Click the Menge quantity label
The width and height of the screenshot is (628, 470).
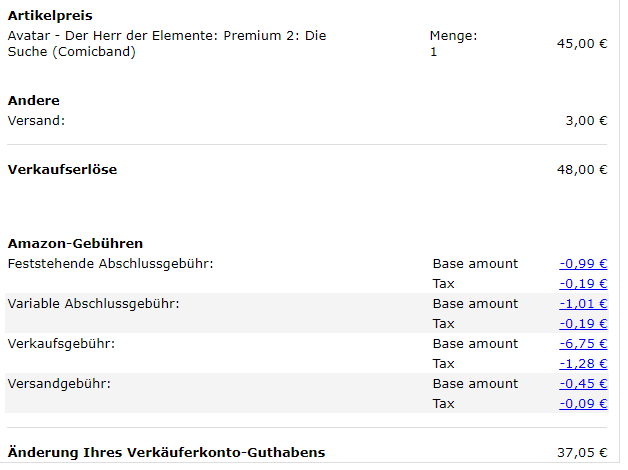(x=453, y=36)
